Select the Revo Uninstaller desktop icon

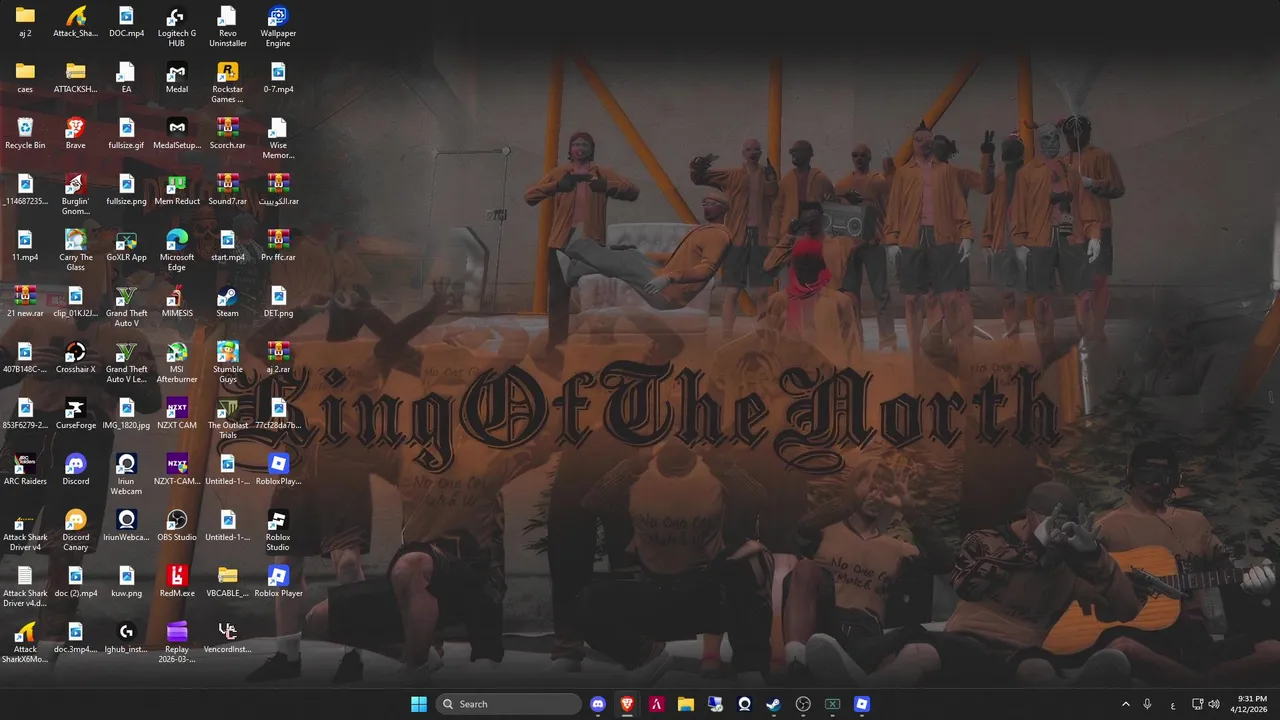pos(227,27)
